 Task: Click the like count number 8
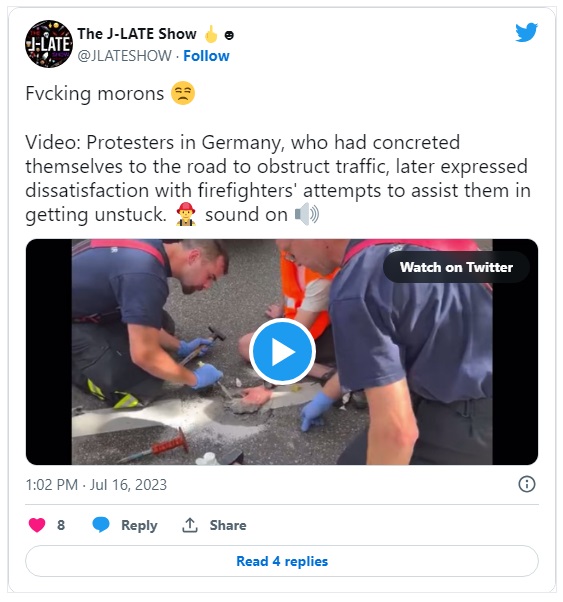pos(61,525)
